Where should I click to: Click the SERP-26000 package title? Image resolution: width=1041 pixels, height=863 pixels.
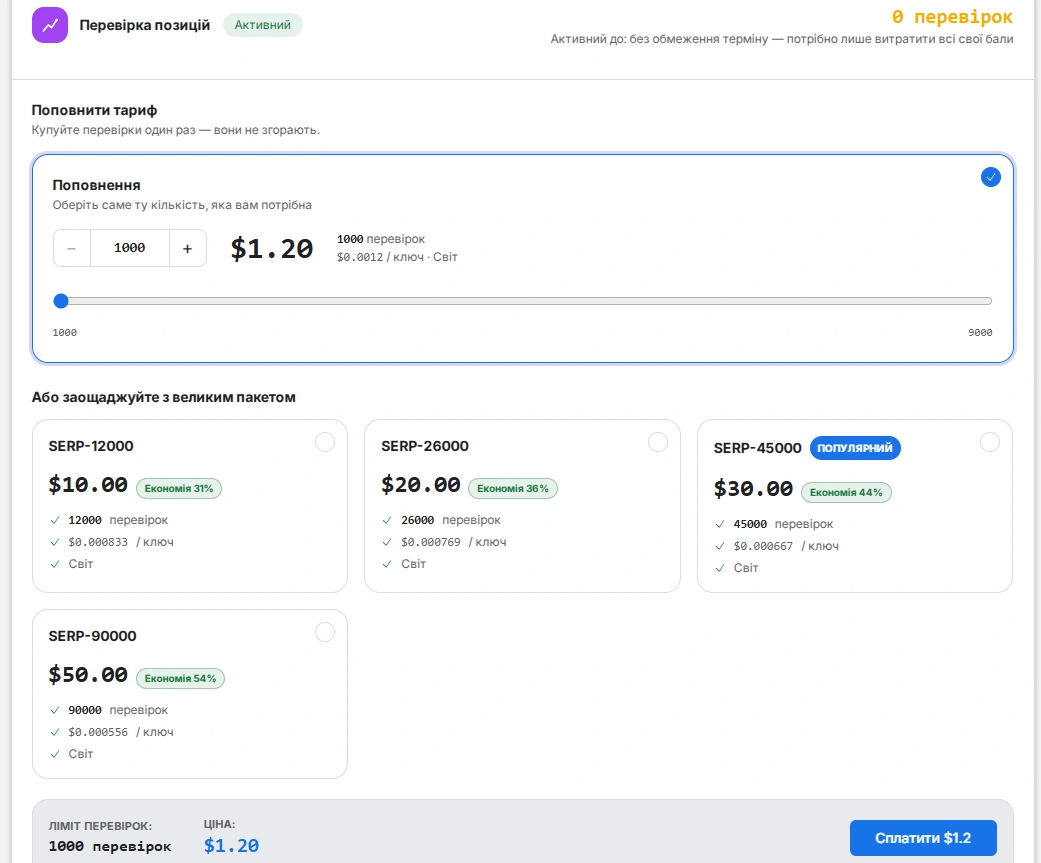(425, 446)
